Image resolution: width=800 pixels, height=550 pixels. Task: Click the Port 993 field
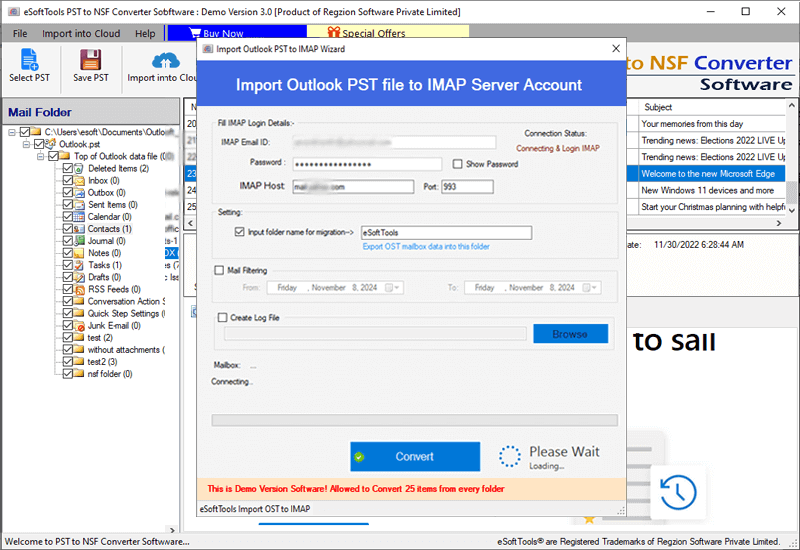[x=467, y=187]
